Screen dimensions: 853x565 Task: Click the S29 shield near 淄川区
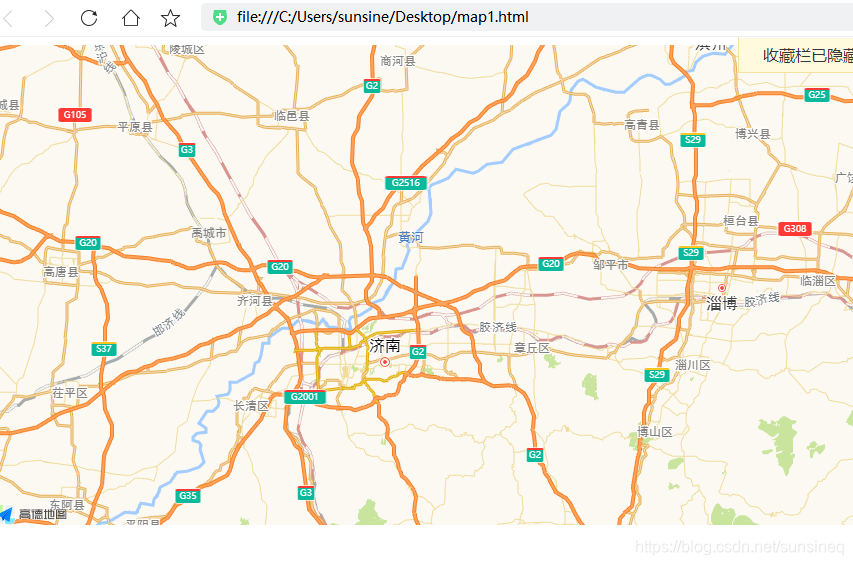[x=657, y=374]
